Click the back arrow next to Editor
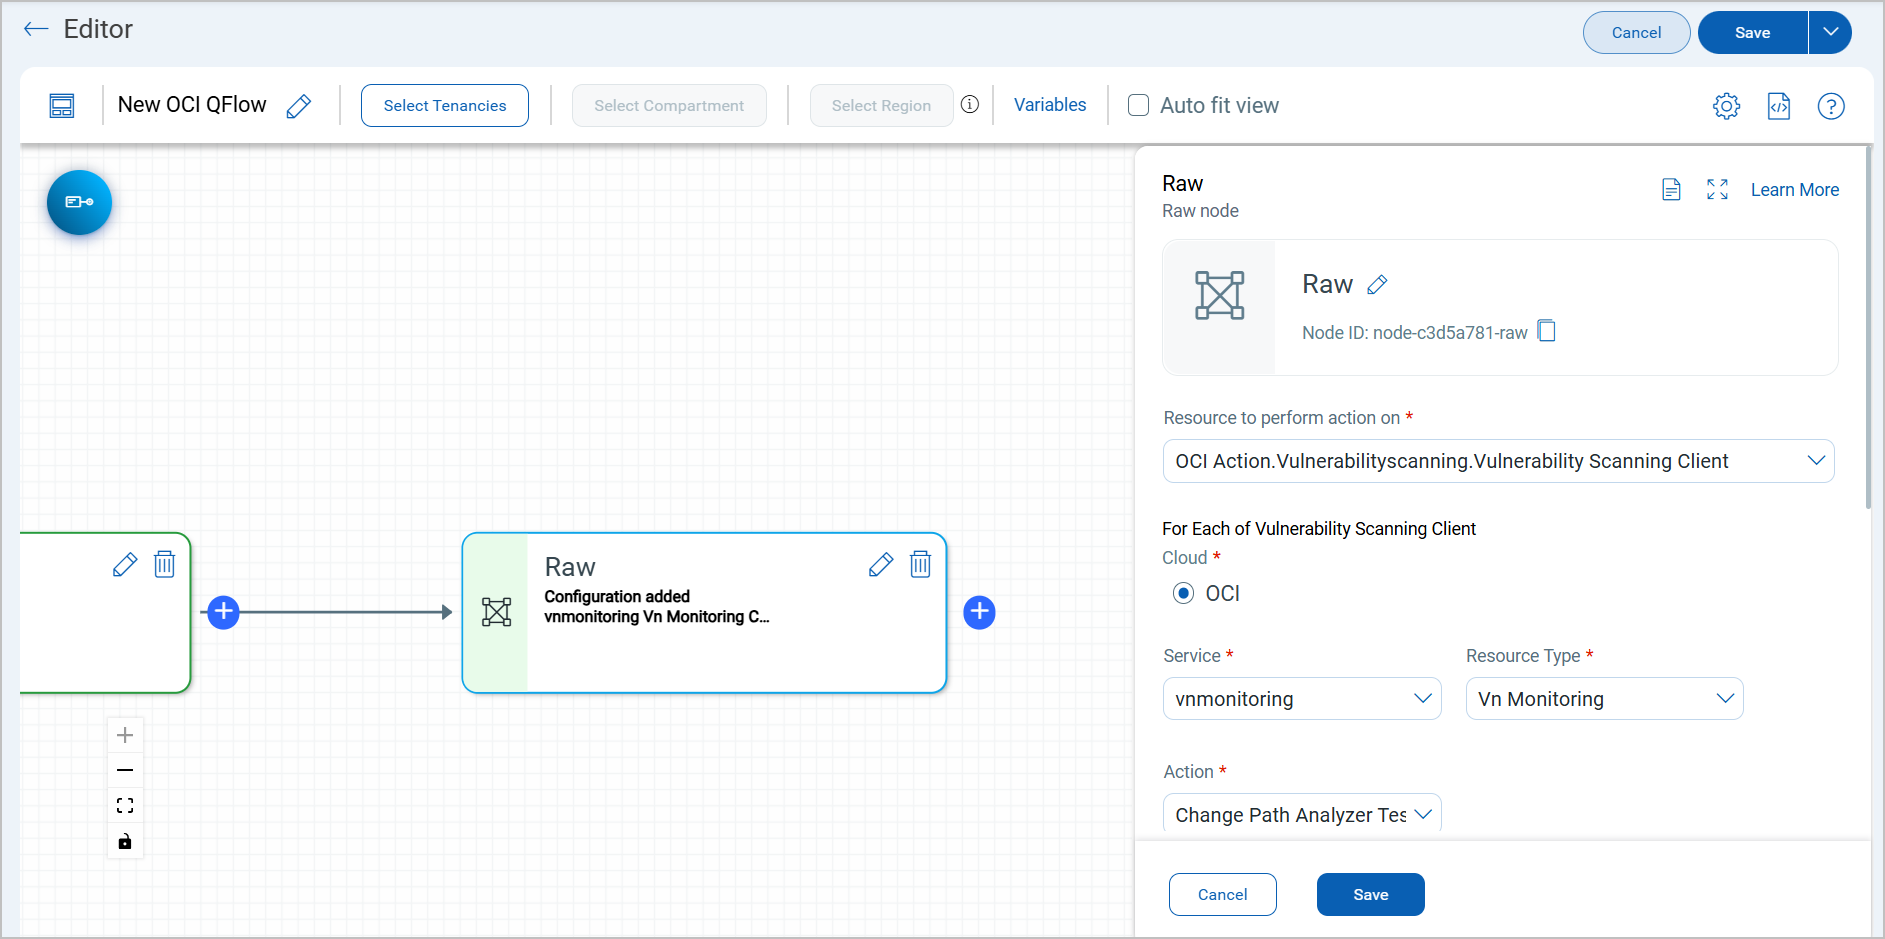The height and width of the screenshot is (939, 1885). click(x=36, y=29)
